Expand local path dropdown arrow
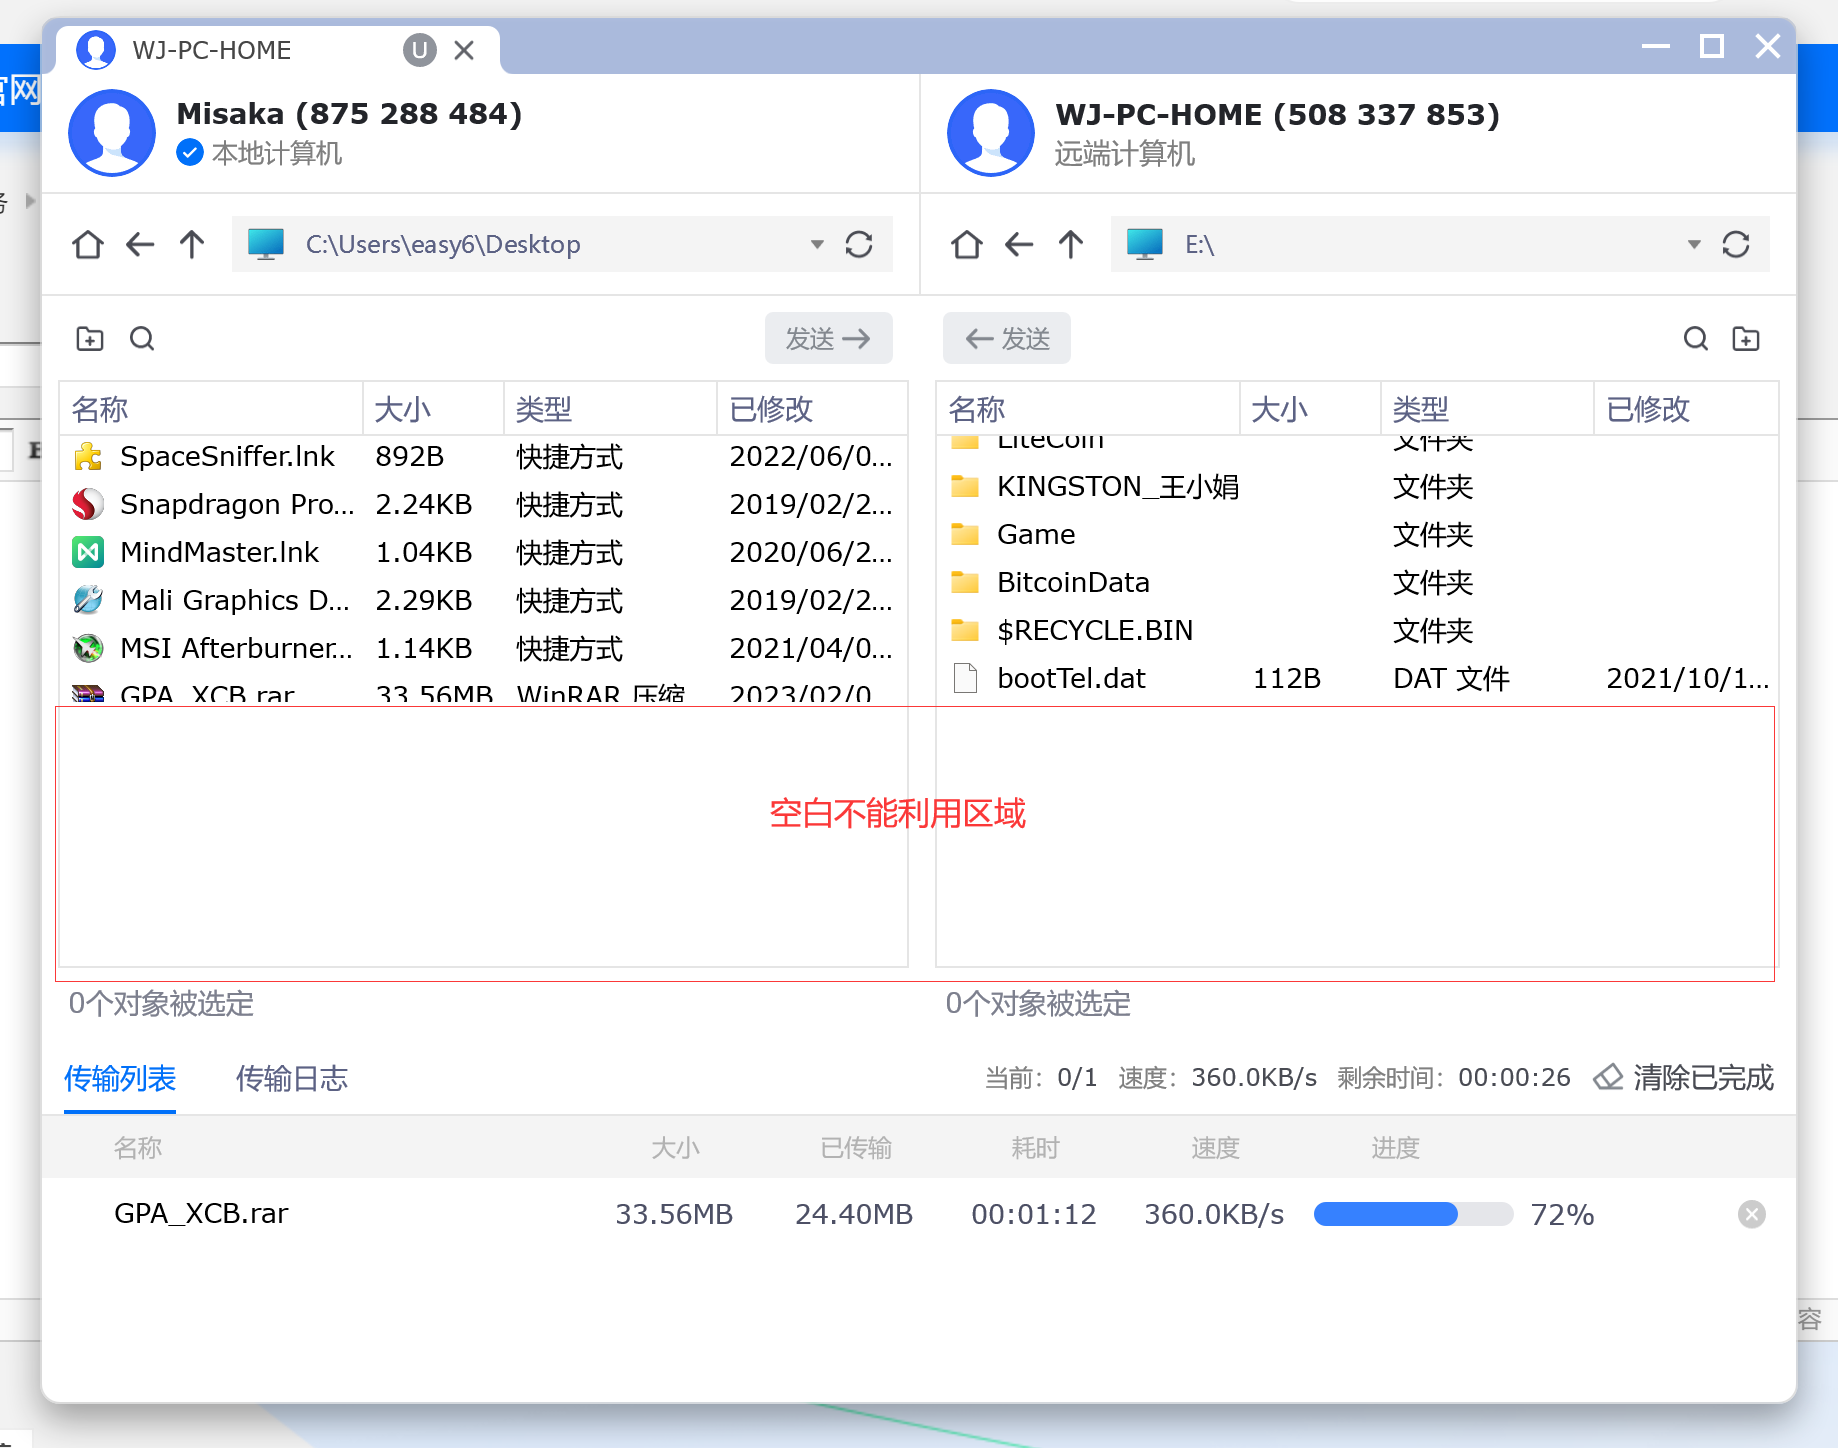1838x1448 pixels. pos(817,245)
